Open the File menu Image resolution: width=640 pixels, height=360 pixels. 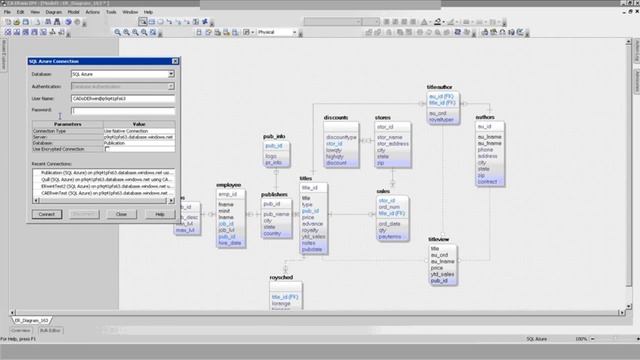click(x=7, y=12)
